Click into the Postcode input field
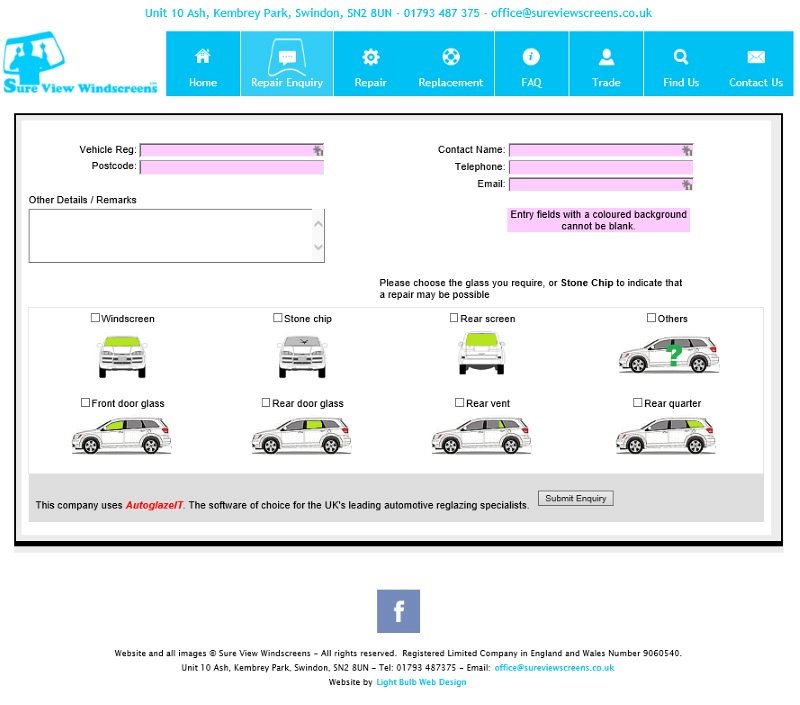Viewport: 800px width, 705px height. tap(231, 167)
